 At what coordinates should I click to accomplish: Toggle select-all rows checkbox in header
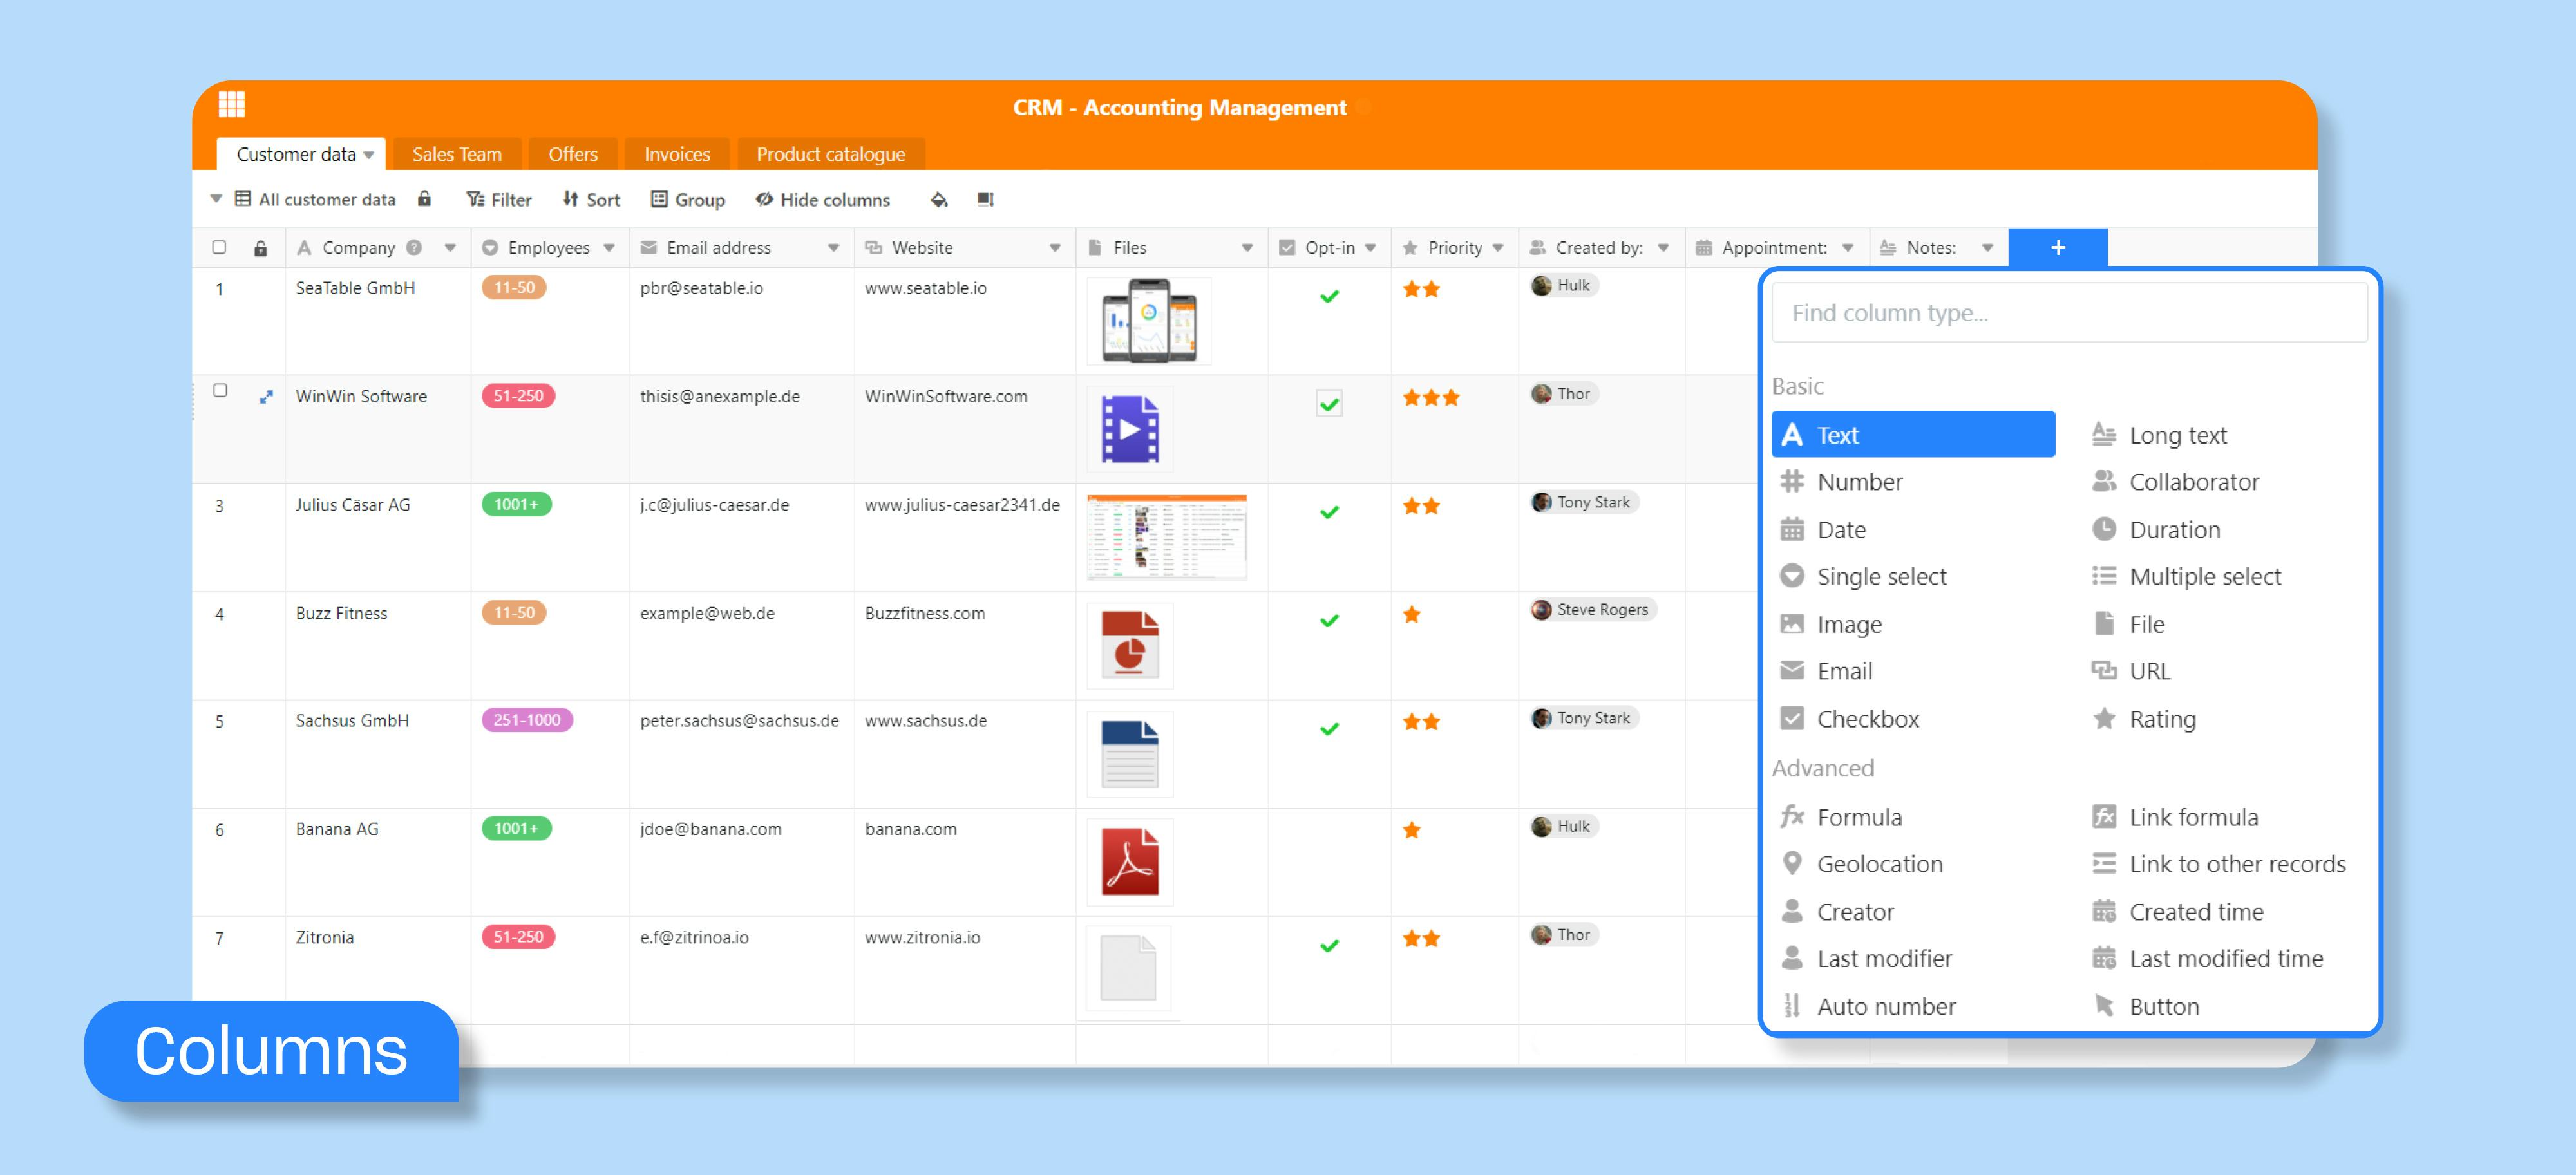pyautogui.click(x=219, y=247)
